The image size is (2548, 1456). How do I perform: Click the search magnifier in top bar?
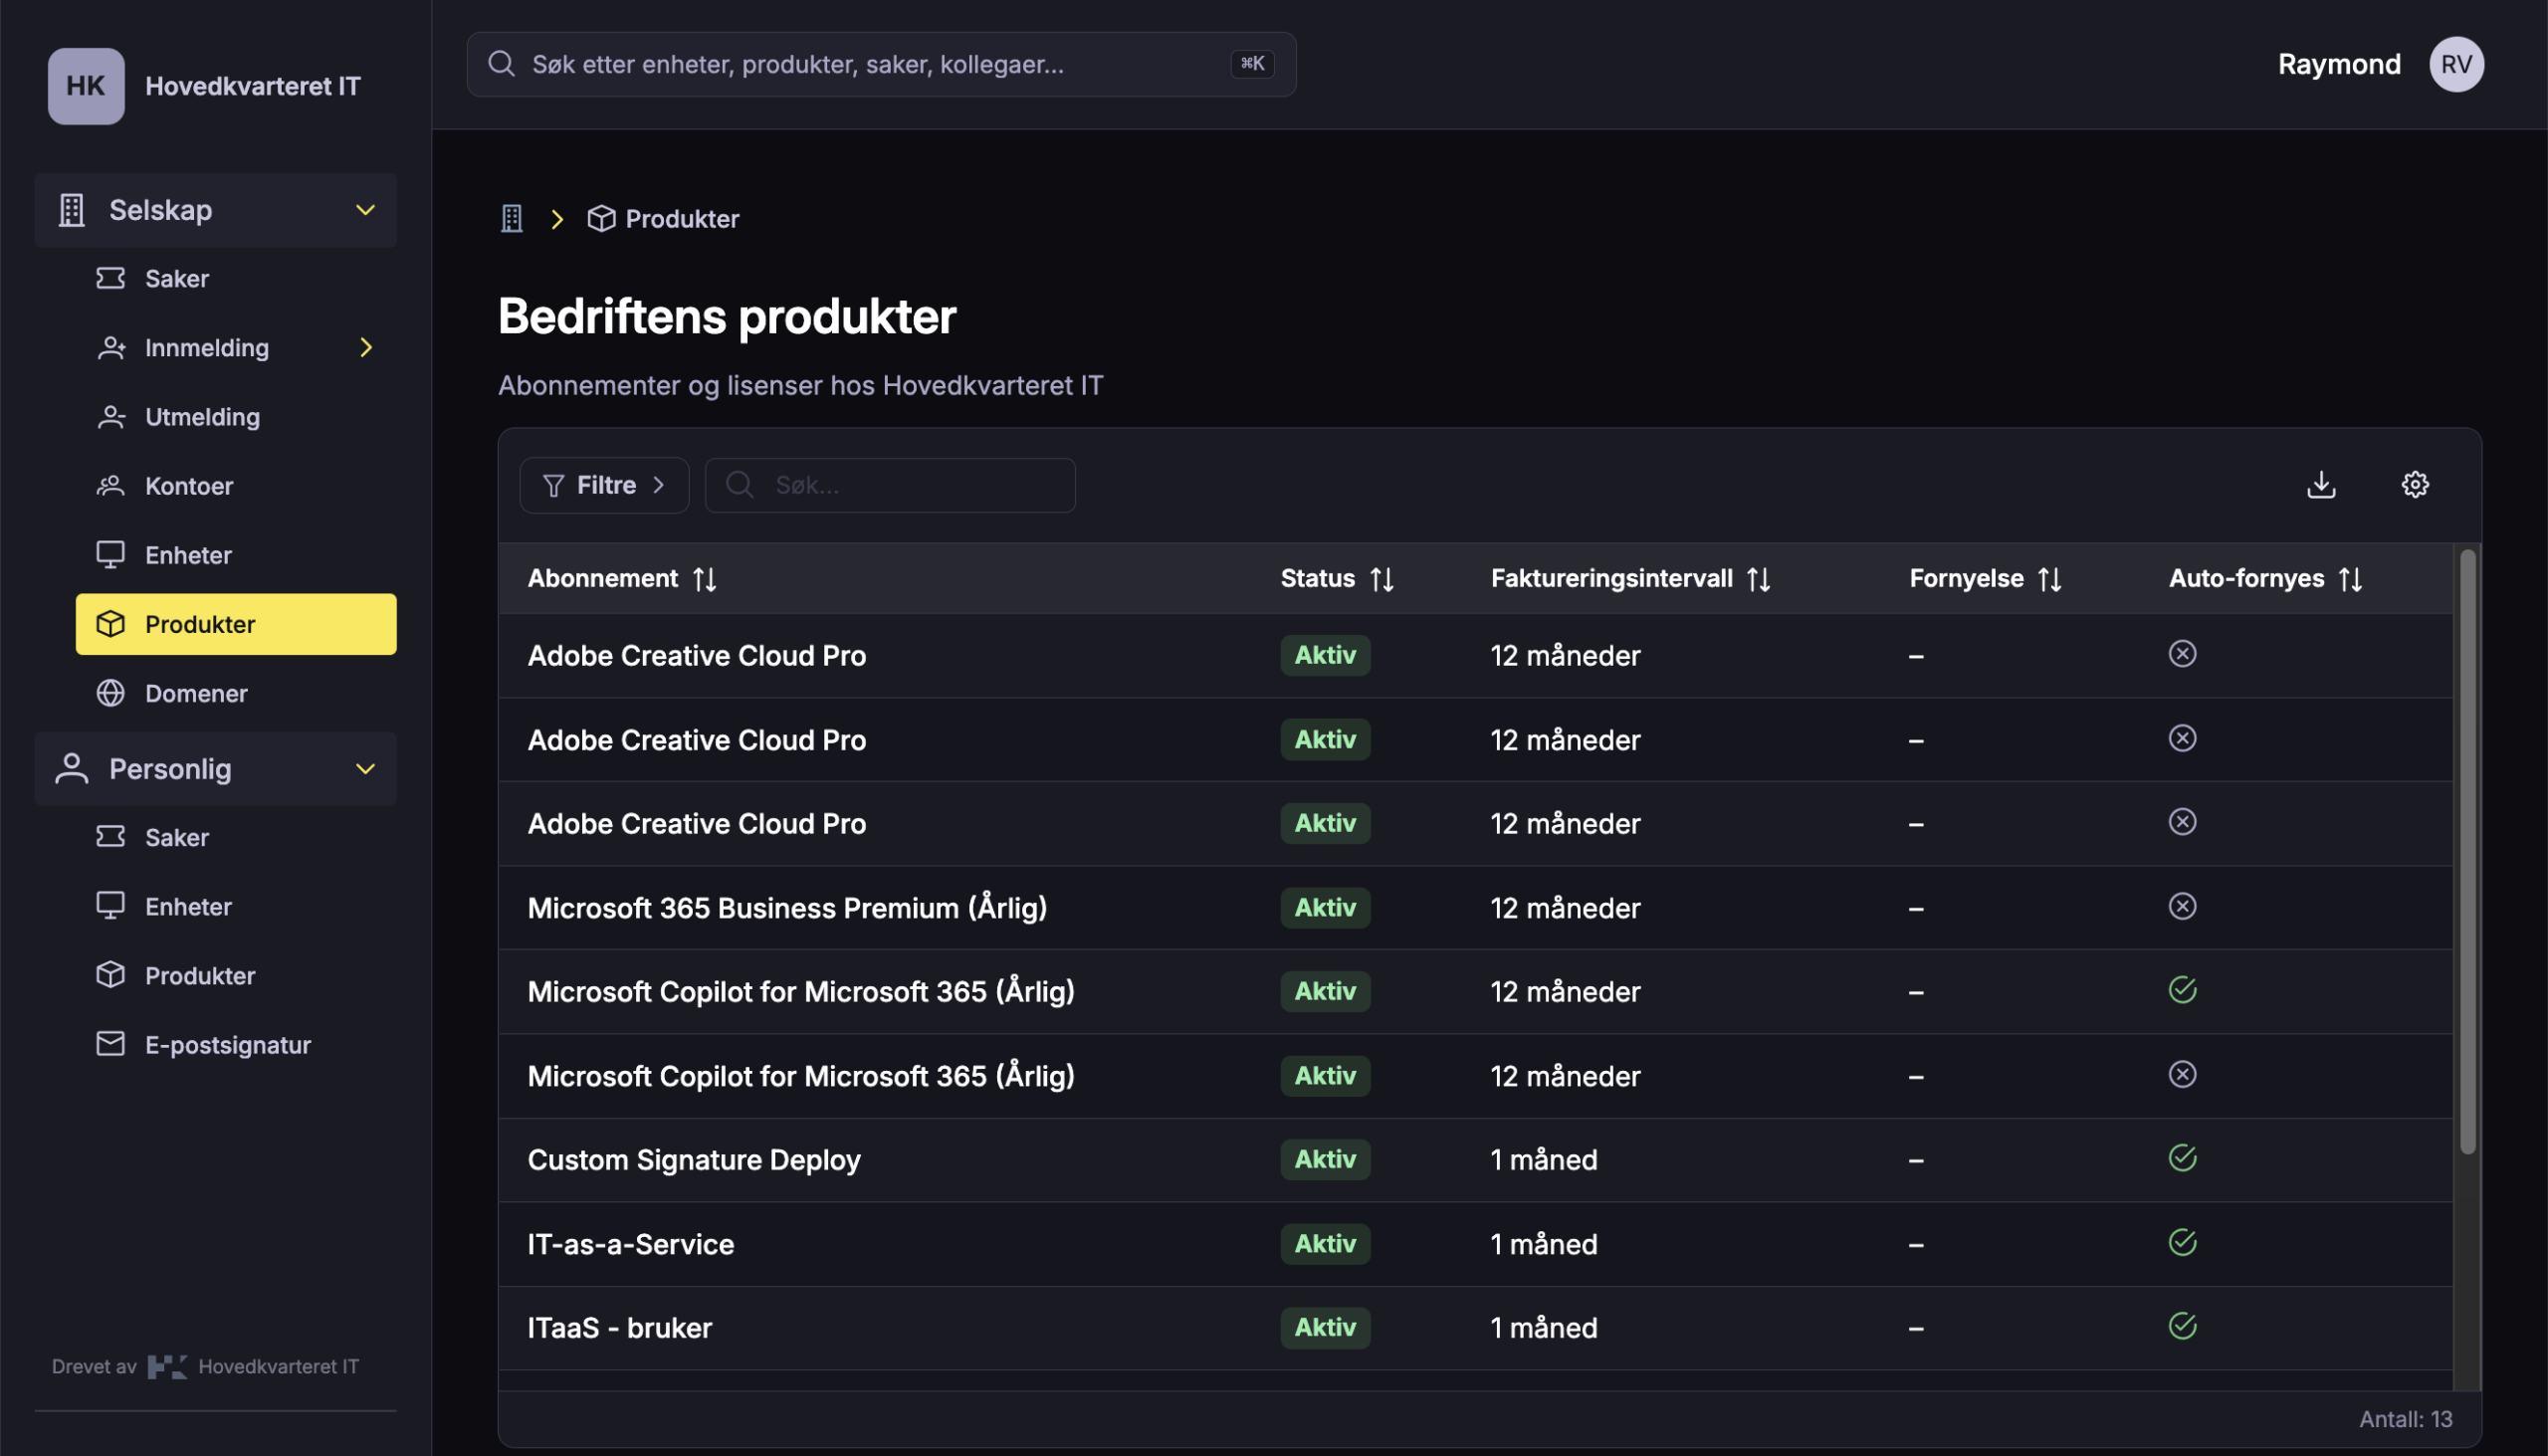click(501, 64)
